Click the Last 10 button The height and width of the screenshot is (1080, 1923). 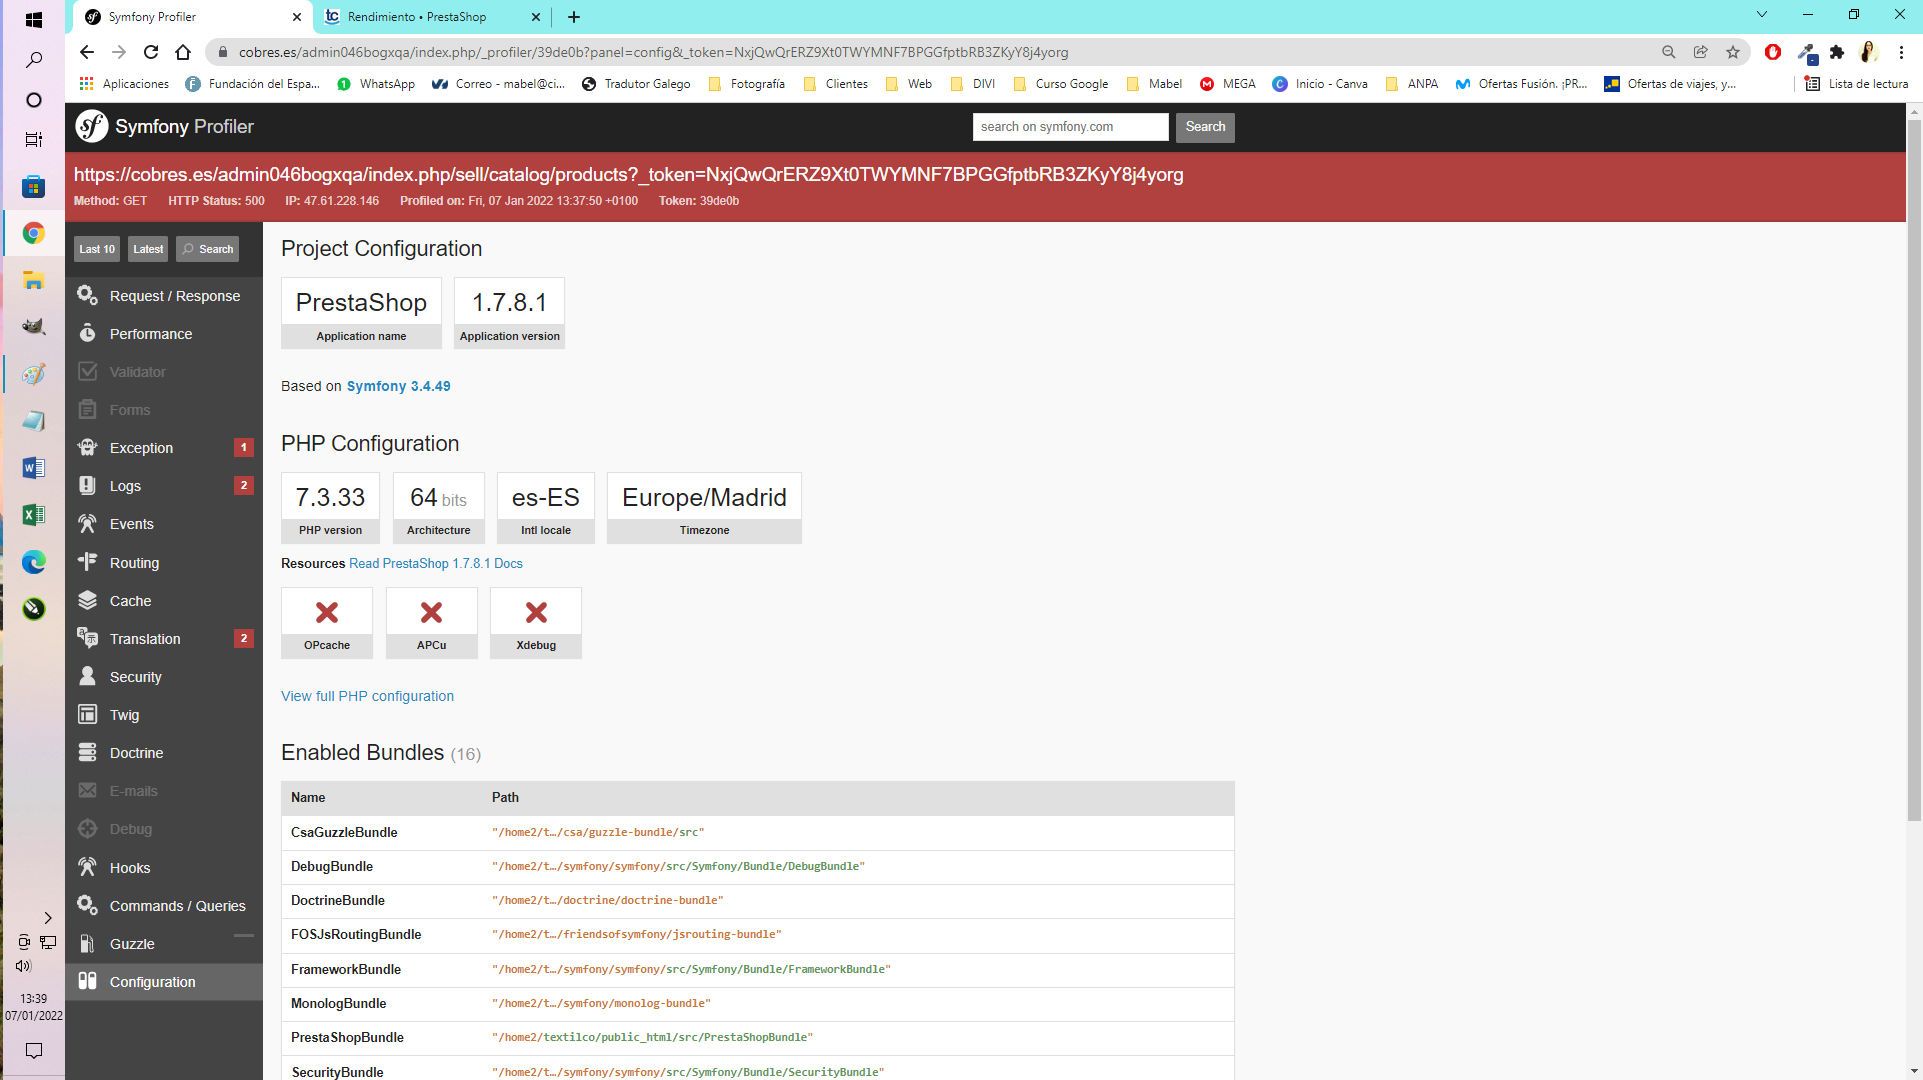[x=97, y=249]
